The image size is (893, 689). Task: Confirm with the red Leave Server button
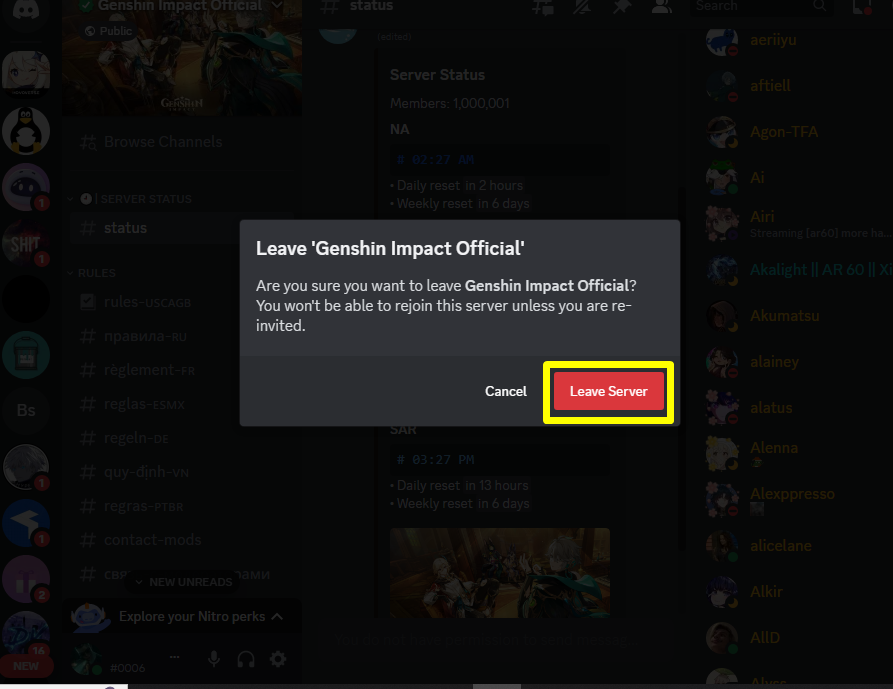click(608, 391)
